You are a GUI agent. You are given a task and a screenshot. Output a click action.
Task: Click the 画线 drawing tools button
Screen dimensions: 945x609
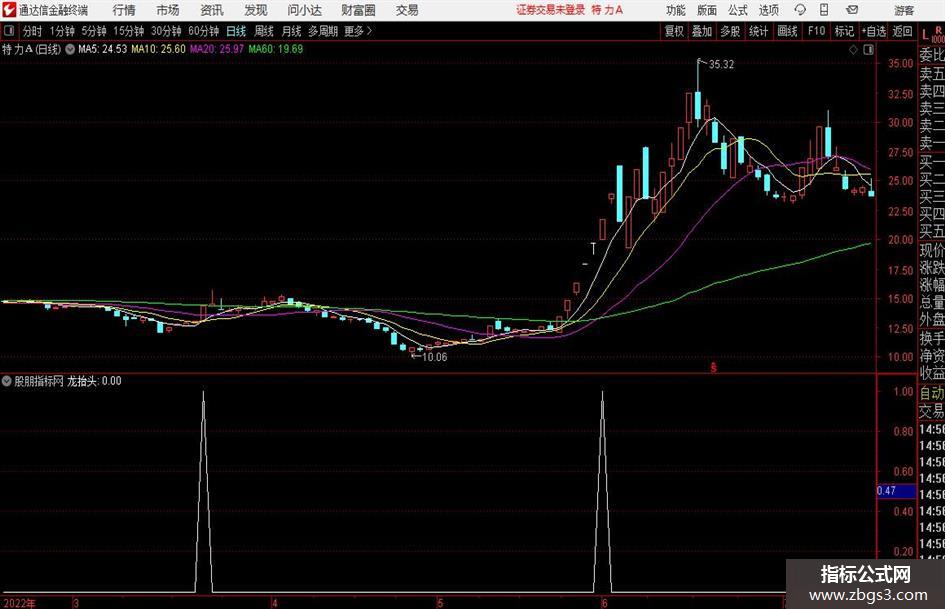tap(787, 31)
